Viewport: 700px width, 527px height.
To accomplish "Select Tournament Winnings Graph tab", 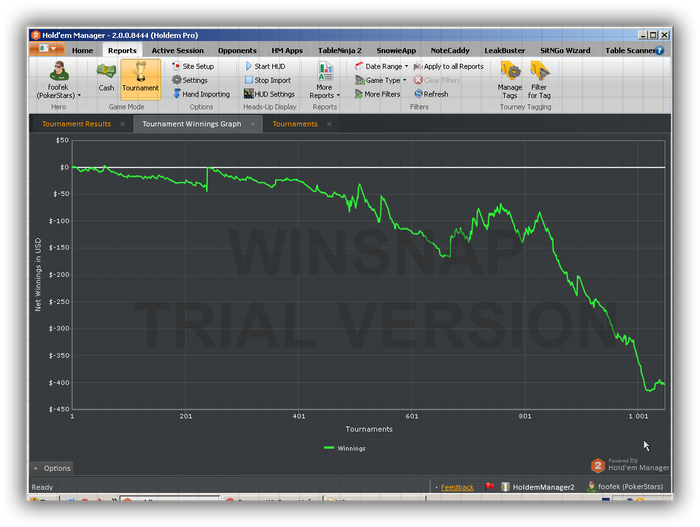I will (x=192, y=124).
